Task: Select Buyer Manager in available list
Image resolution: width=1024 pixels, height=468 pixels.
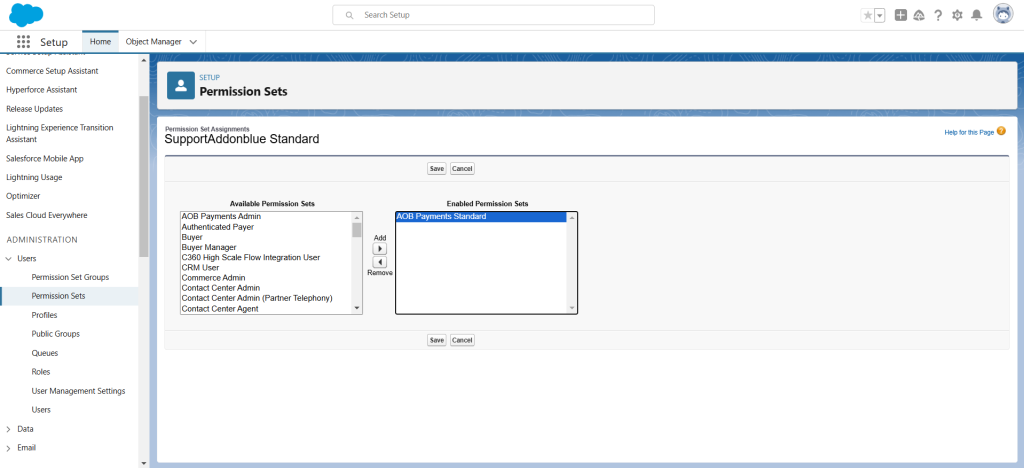Action: tap(266, 247)
